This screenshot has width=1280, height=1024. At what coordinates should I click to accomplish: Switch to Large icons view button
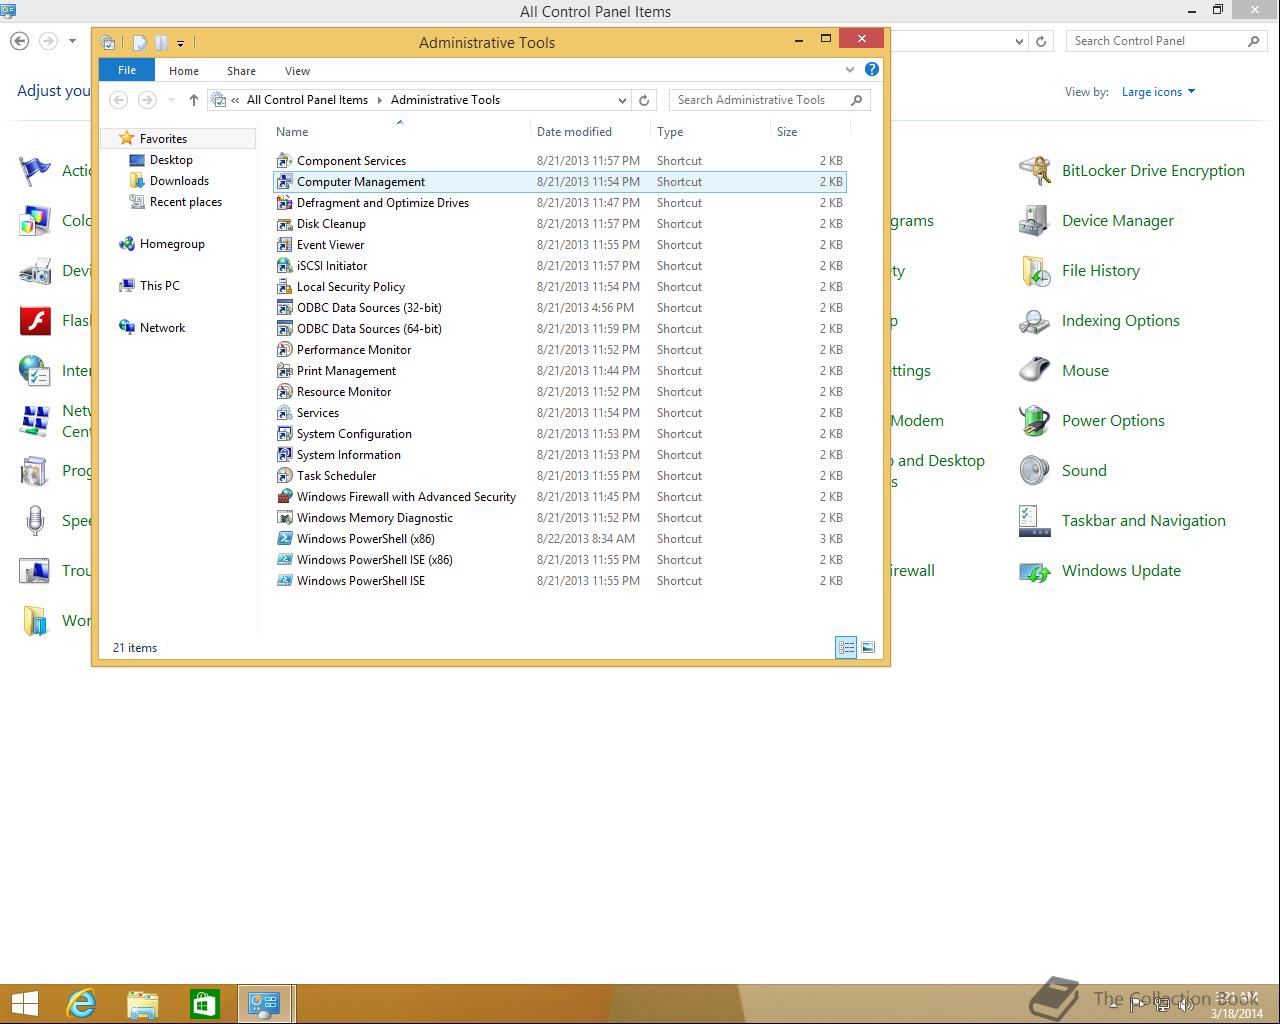[x=868, y=648]
